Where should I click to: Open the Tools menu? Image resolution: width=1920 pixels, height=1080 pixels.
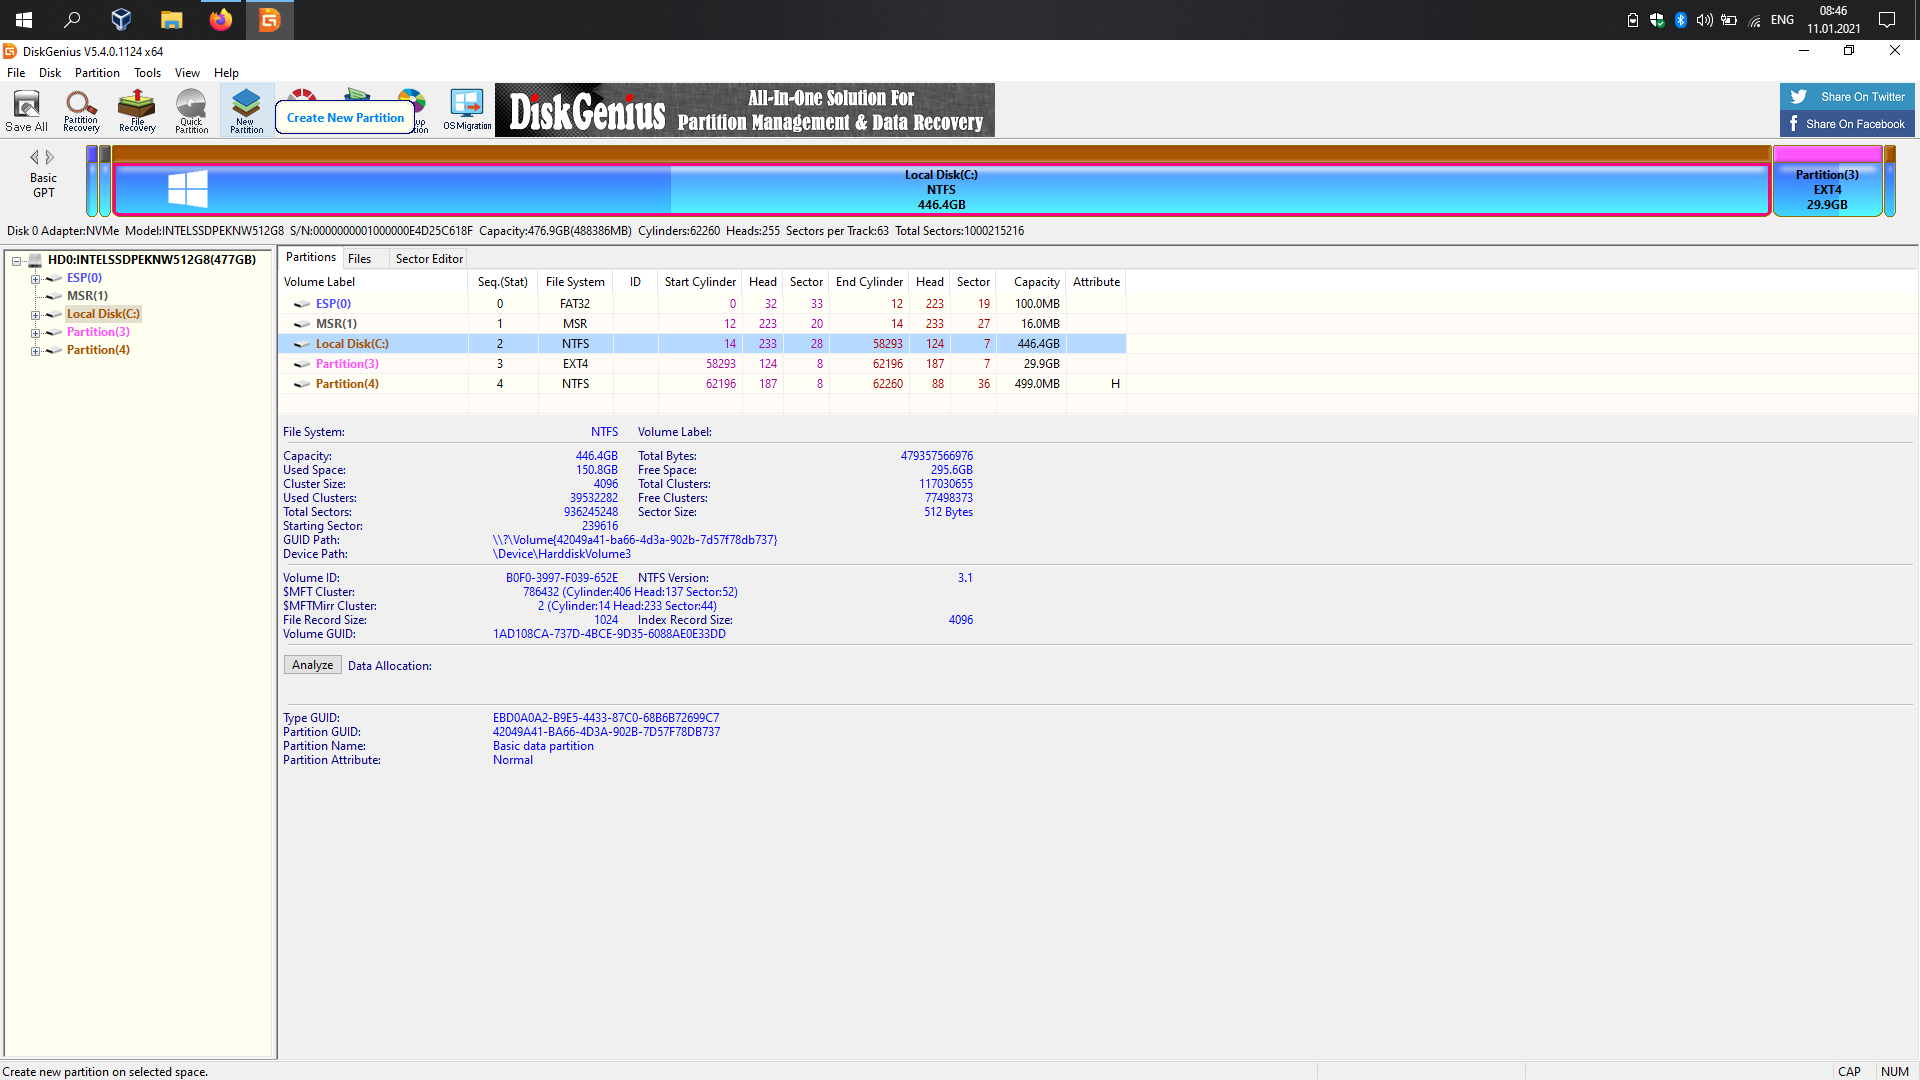(x=147, y=73)
